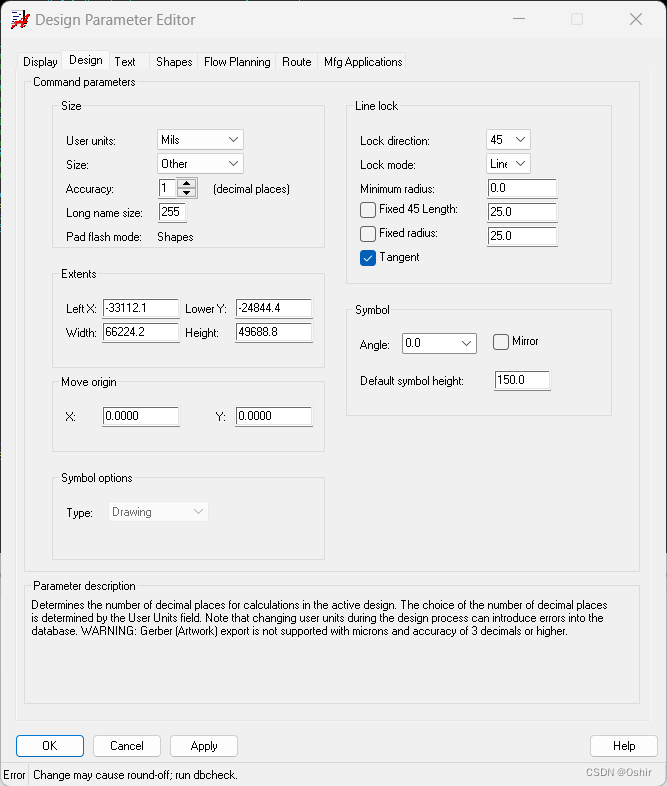Open the Lock direction dropdown
The height and width of the screenshot is (786, 667).
pos(508,140)
